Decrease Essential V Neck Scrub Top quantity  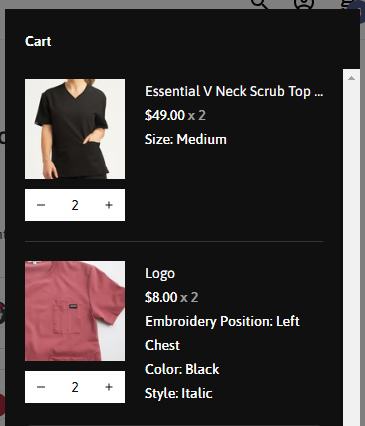coord(41,205)
